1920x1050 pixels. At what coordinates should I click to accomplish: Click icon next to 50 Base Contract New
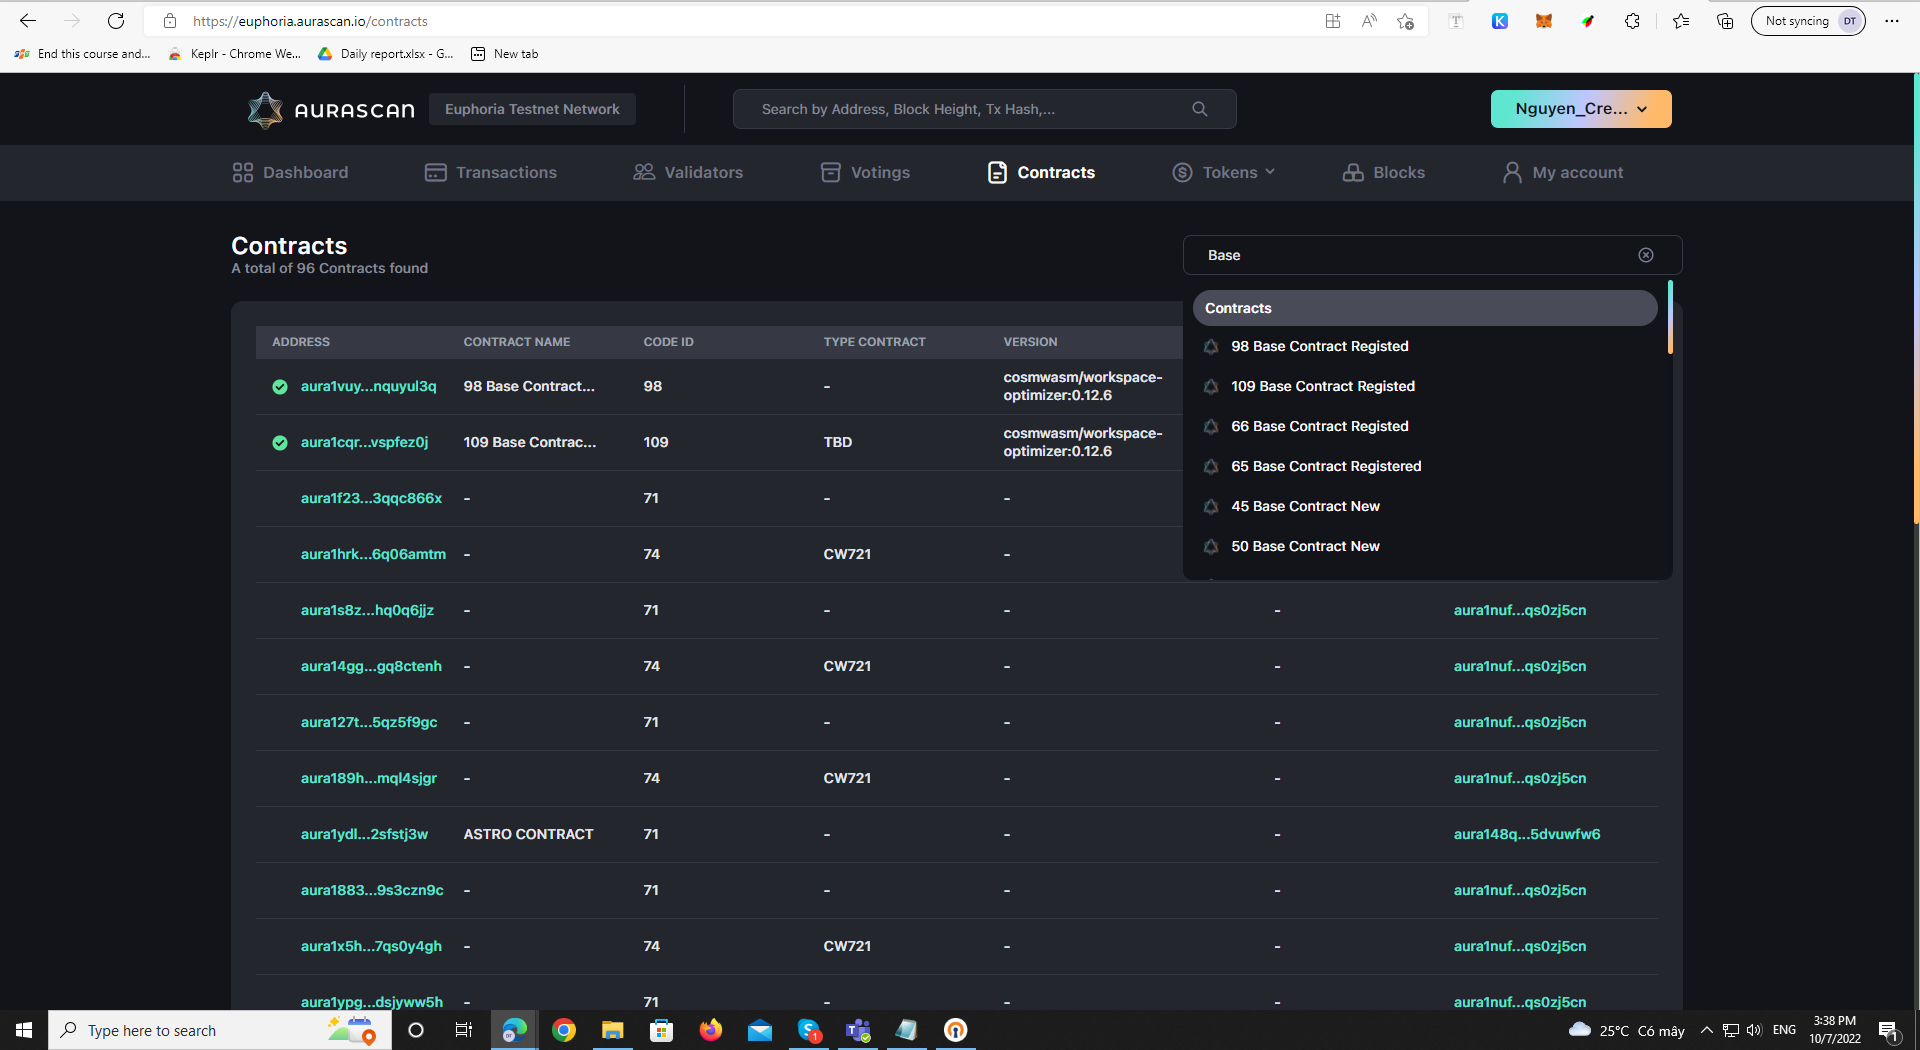(x=1211, y=546)
